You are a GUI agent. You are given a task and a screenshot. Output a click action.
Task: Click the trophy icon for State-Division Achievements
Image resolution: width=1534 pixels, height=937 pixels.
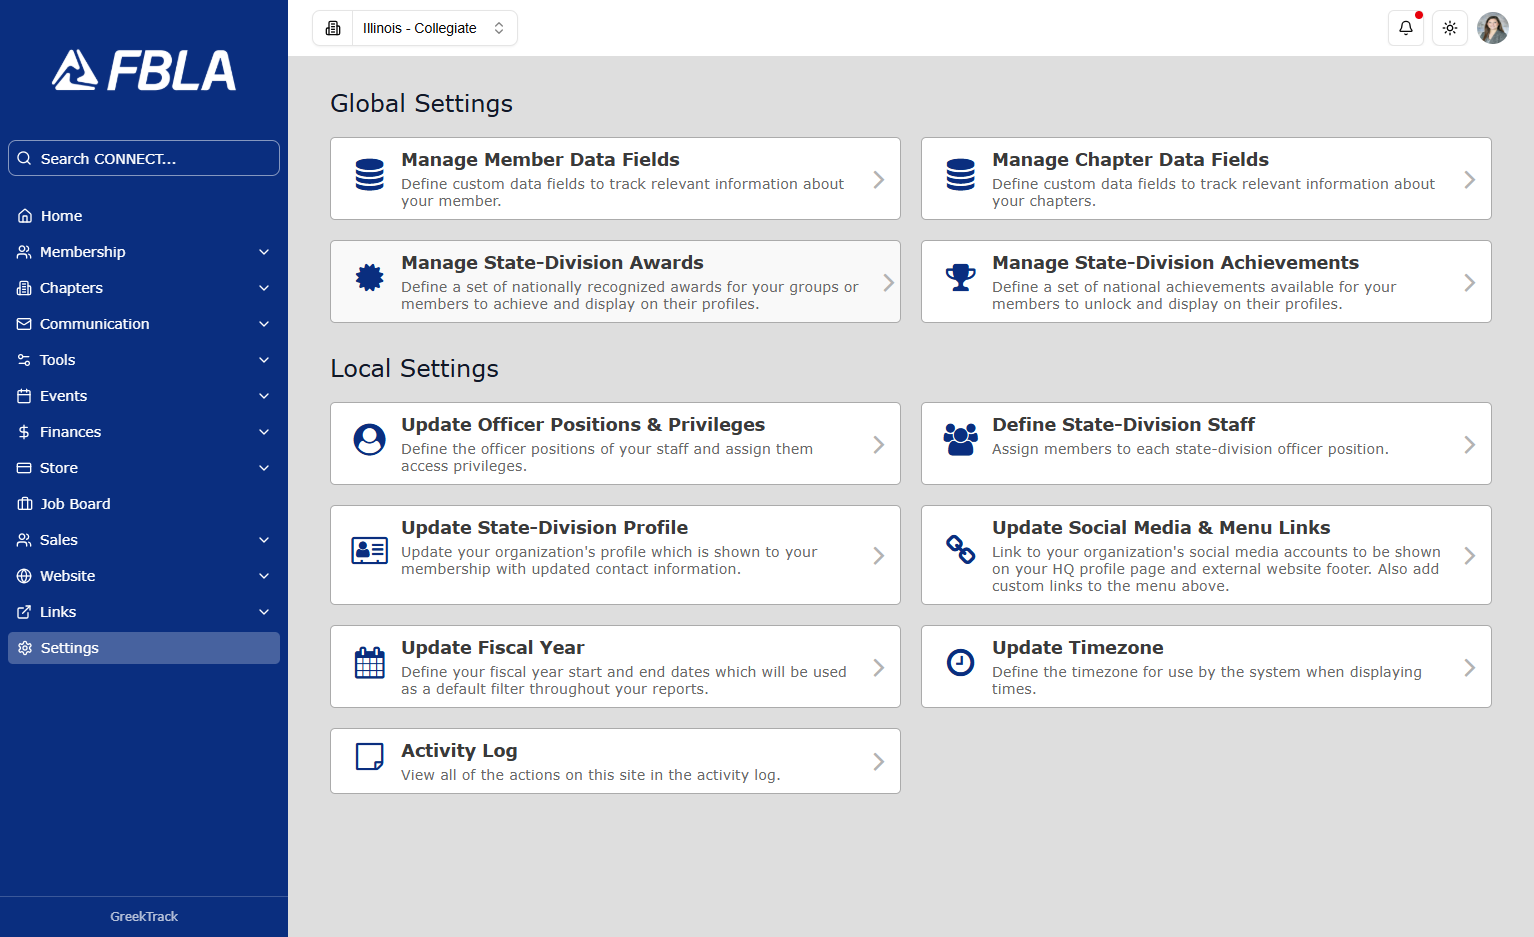point(961,277)
